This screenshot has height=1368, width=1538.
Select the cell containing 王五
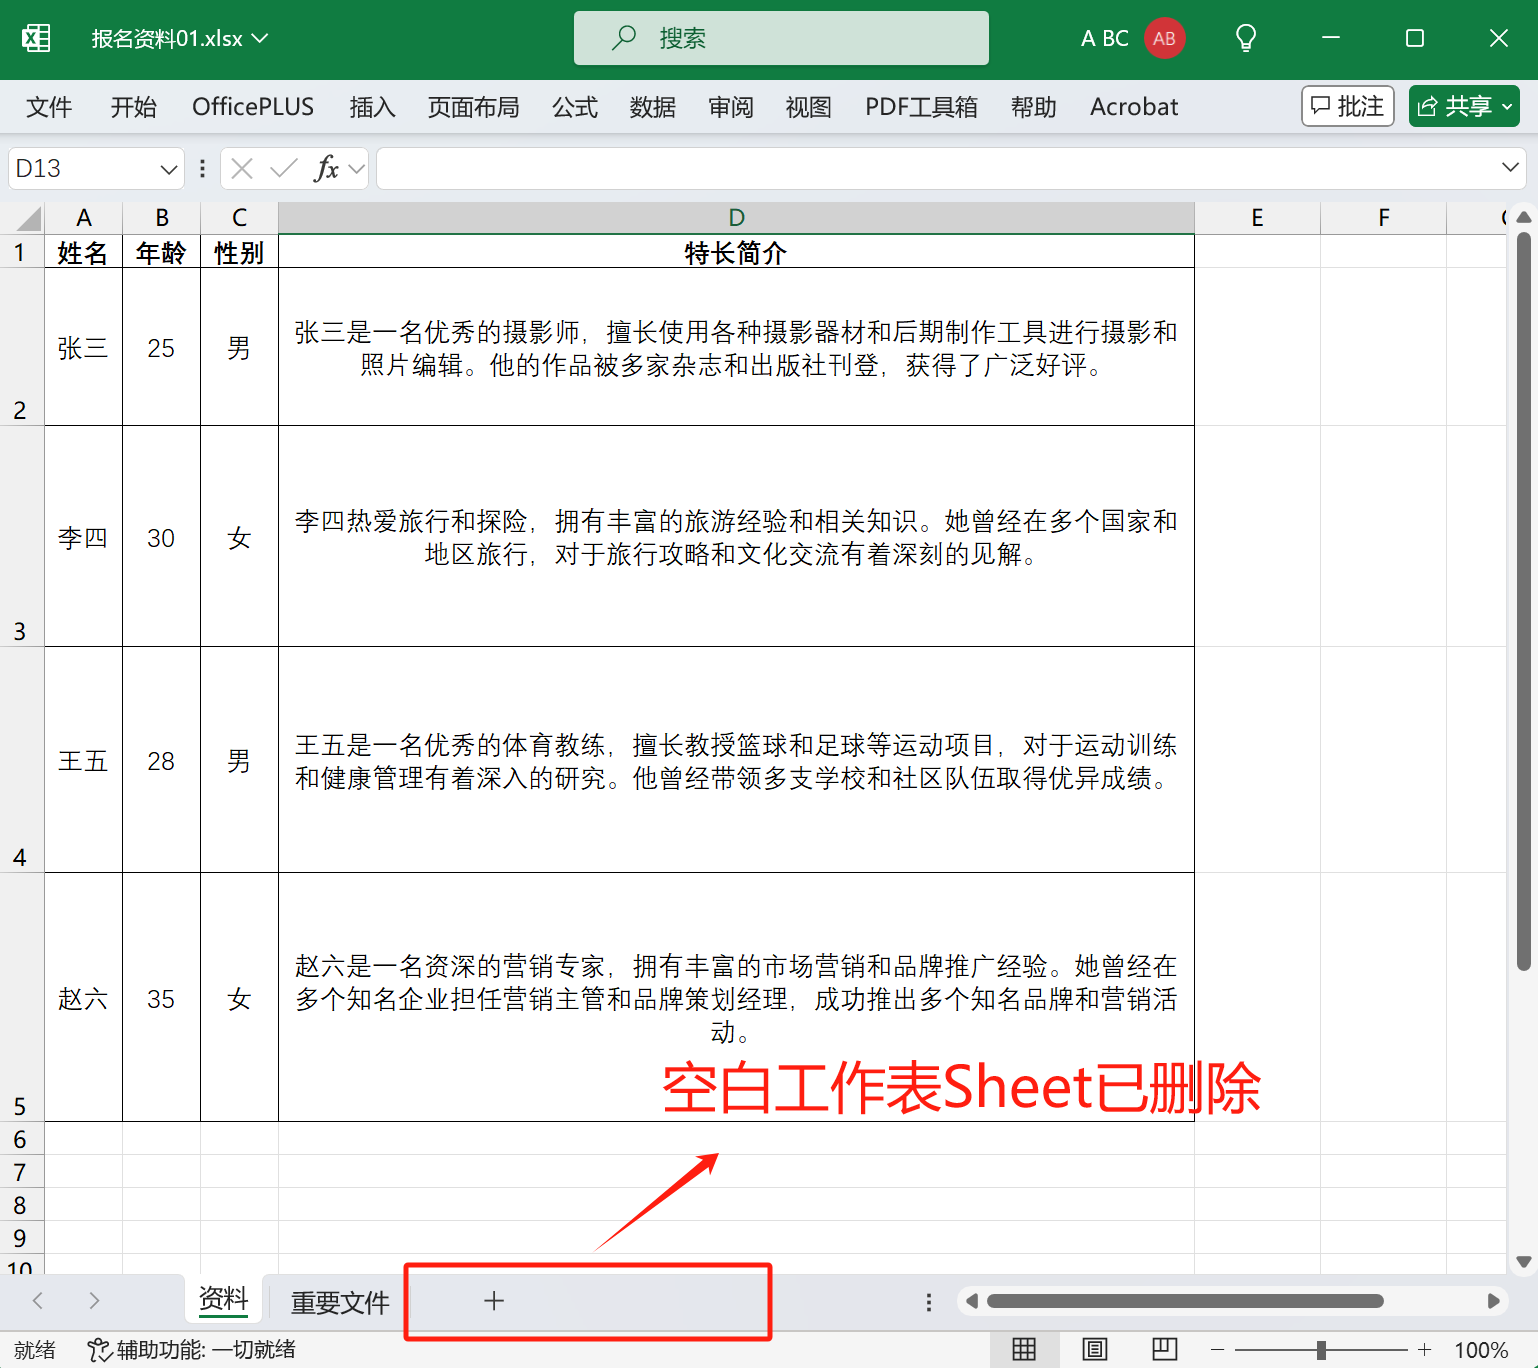click(x=84, y=760)
